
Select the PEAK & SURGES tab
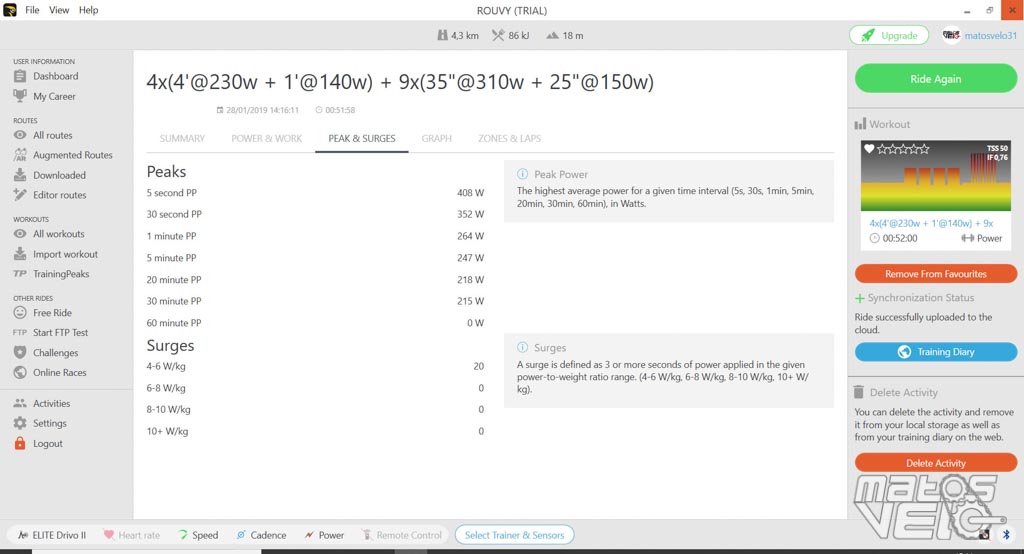(362, 138)
